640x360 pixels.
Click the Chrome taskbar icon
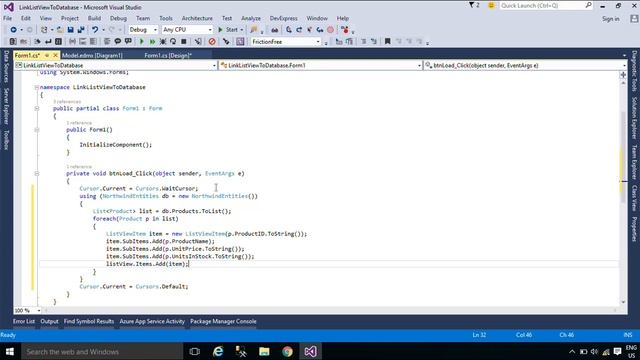click(x=287, y=351)
